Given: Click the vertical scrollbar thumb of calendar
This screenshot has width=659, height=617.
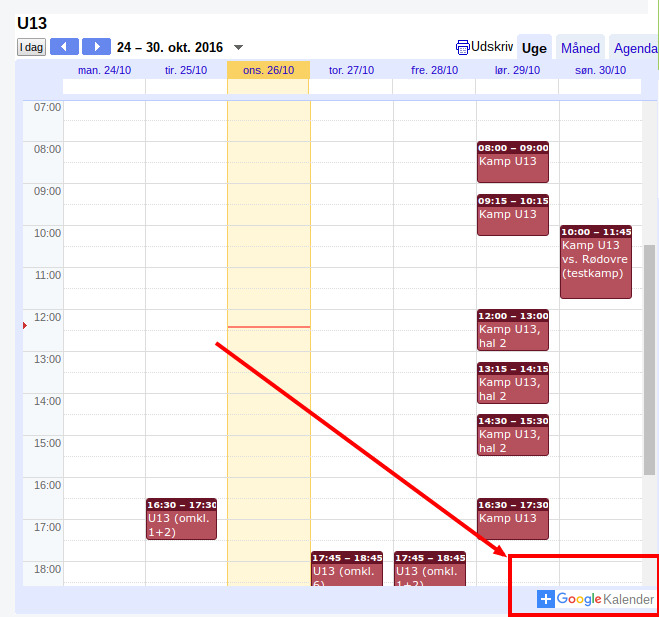Looking at the screenshot, I should click(x=649, y=360).
